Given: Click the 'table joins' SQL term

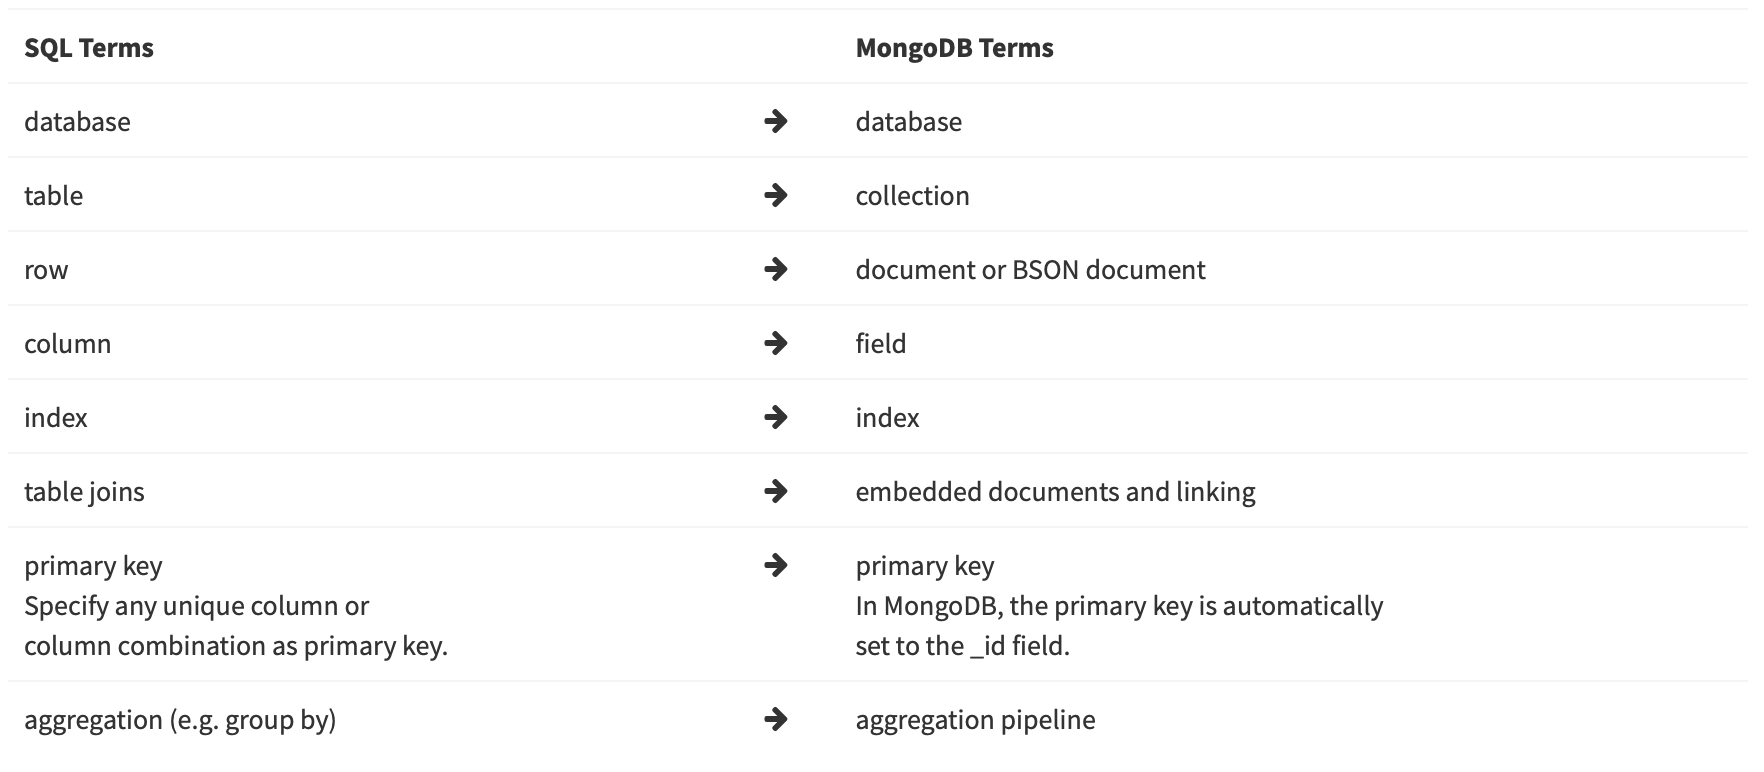Looking at the screenshot, I should [x=84, y=491].
